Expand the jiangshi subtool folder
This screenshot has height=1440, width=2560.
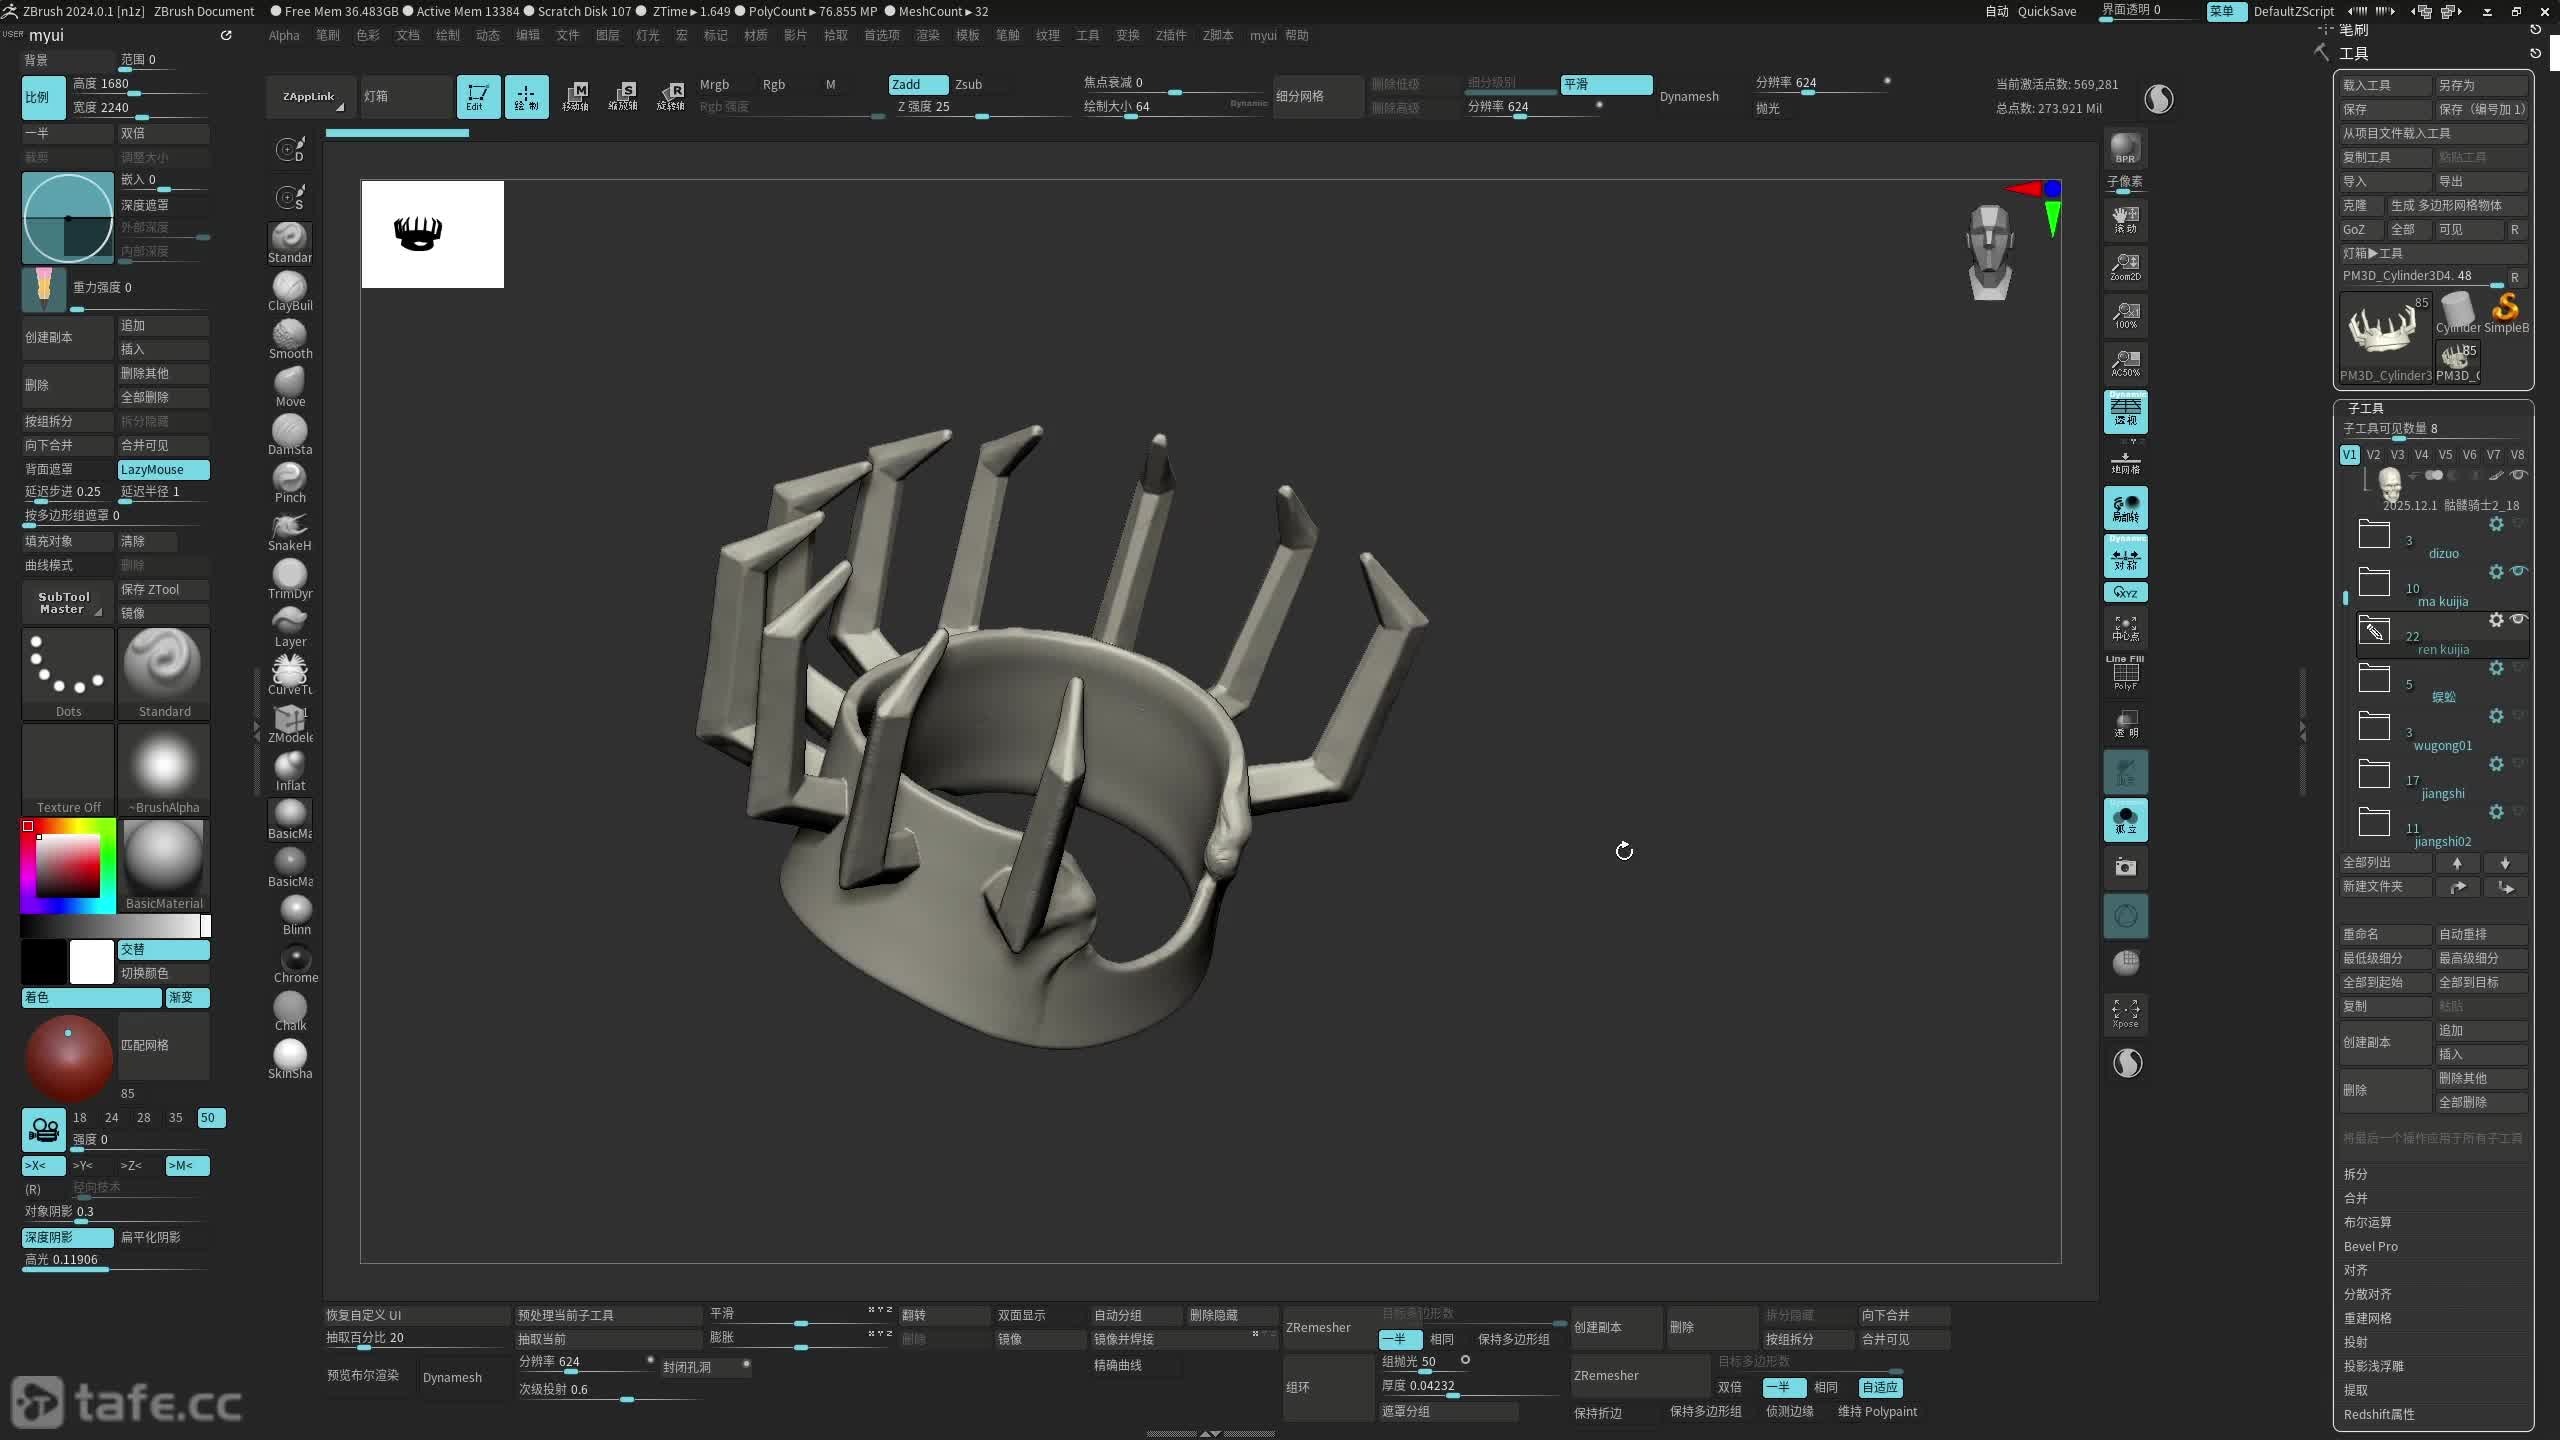[x=2374, y=774]
